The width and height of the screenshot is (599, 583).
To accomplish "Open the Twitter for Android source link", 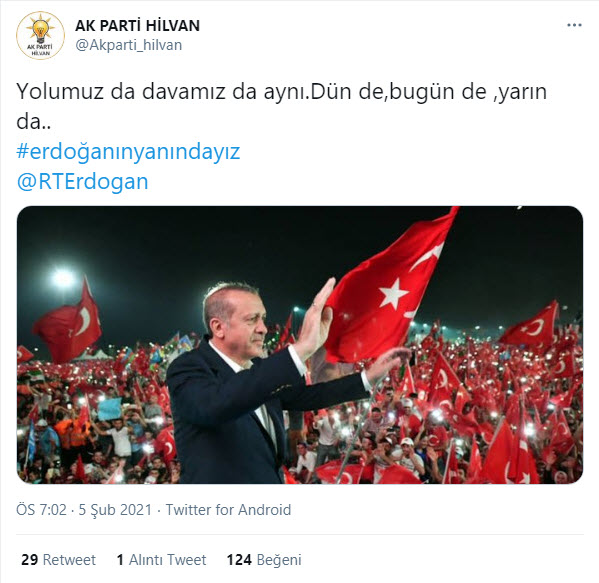I will [228, 510].
